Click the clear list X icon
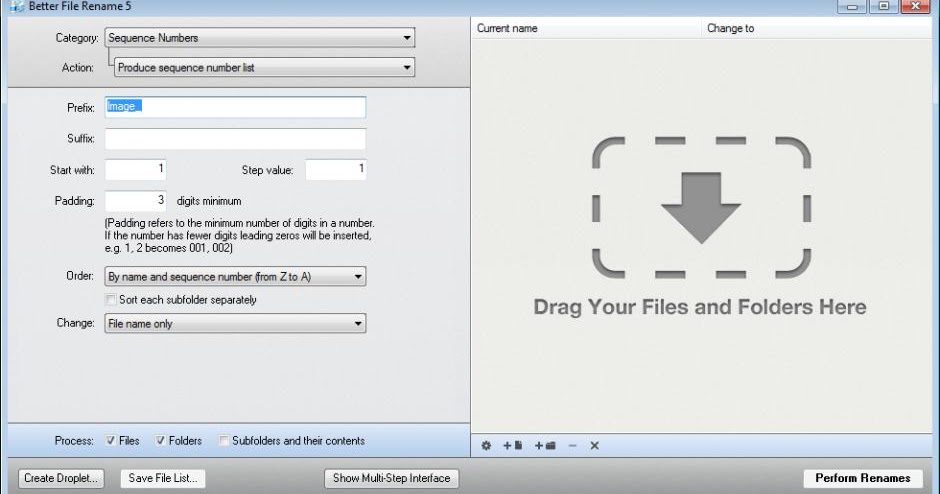Viewport: 940px width, 494px height. click(594, 445)
